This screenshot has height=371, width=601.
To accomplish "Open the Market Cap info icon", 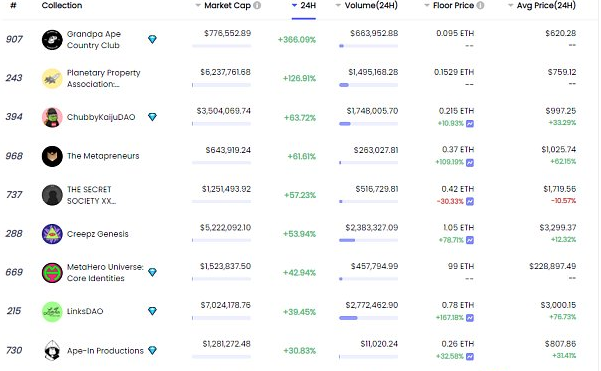I will pyautogui.click(x=257, y=5).
